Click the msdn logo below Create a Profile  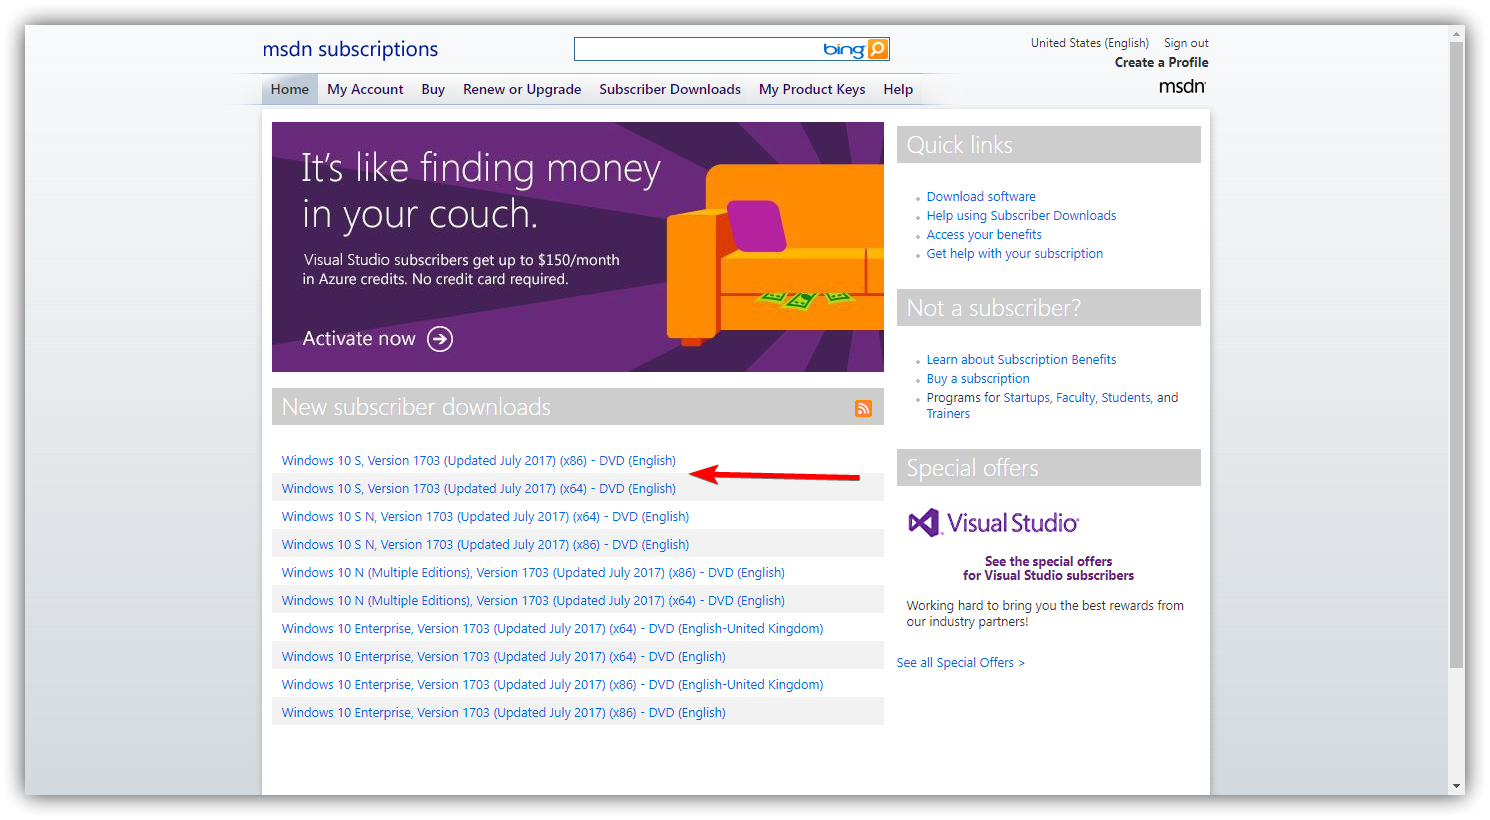[1182, 87]
